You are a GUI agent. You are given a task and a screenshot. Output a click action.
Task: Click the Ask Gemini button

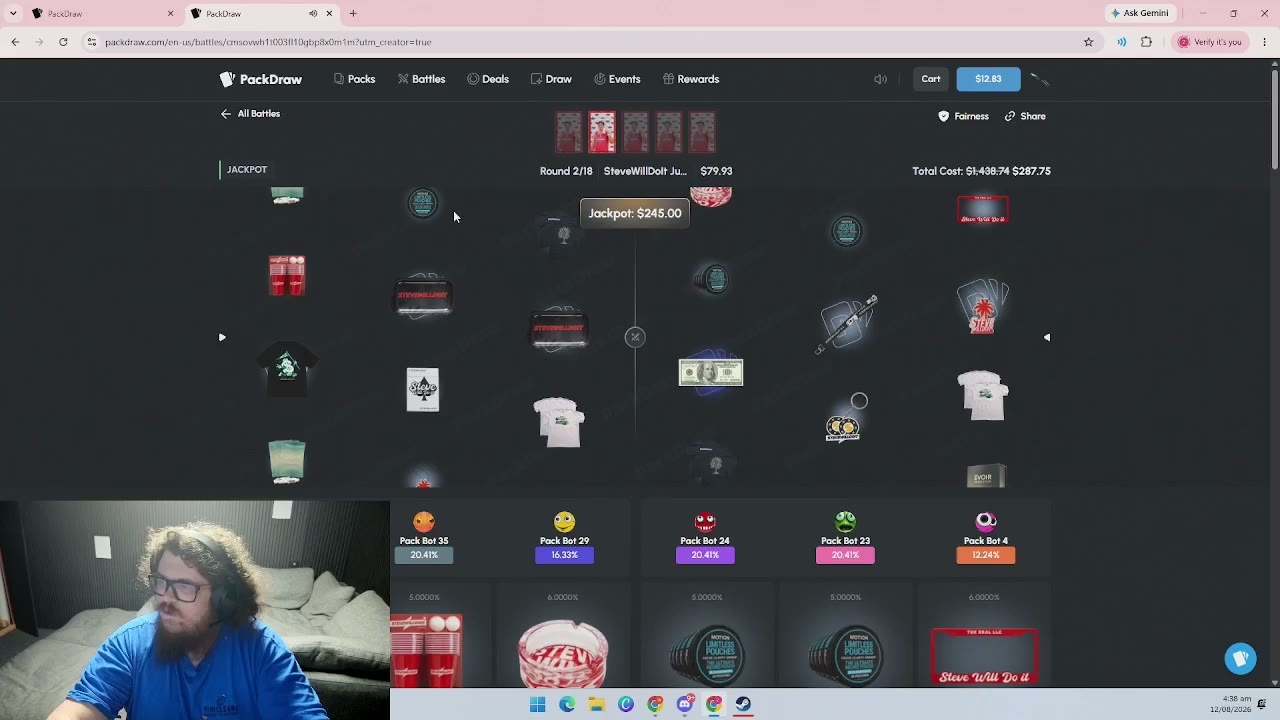(1139, 13)
